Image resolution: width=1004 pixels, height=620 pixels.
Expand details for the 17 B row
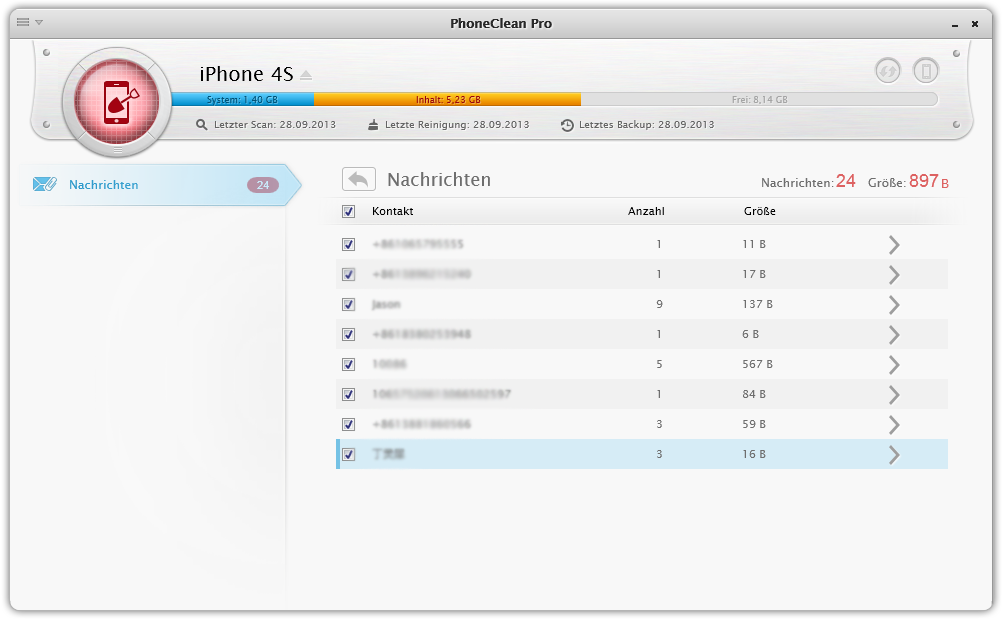[x=895, y=275]
